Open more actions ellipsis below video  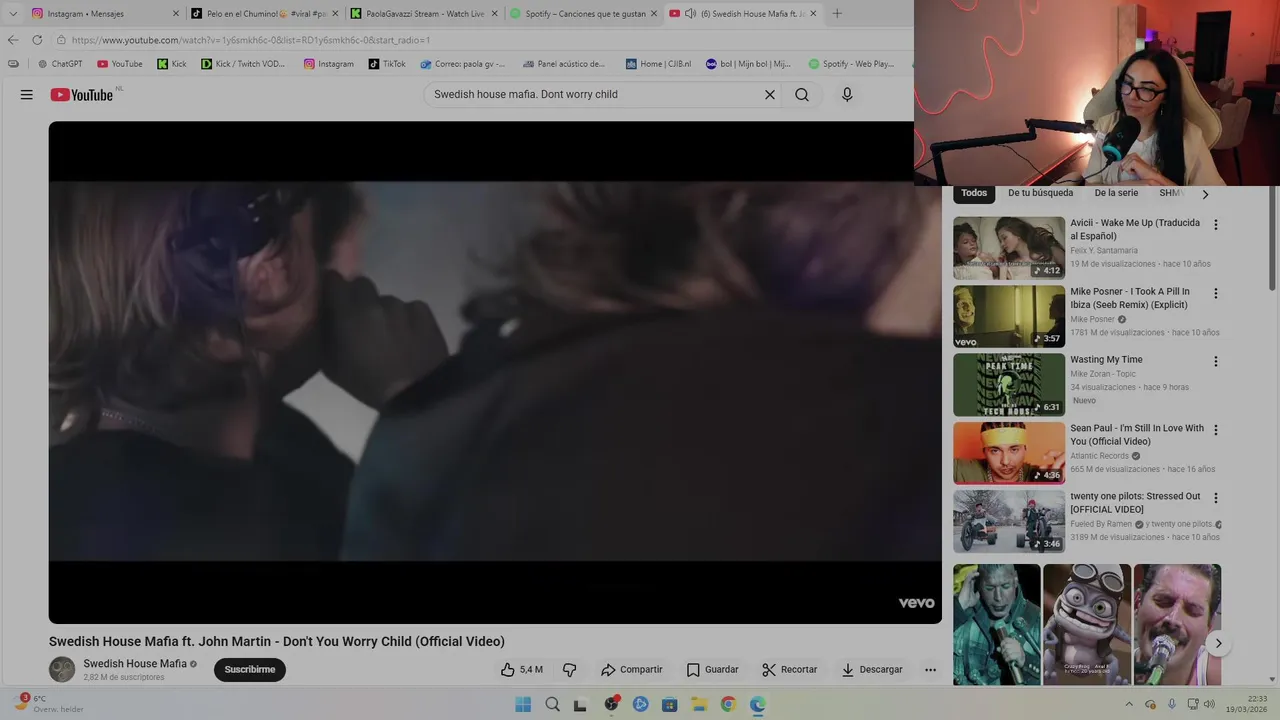pyautogui.click(x=930, y=670)
